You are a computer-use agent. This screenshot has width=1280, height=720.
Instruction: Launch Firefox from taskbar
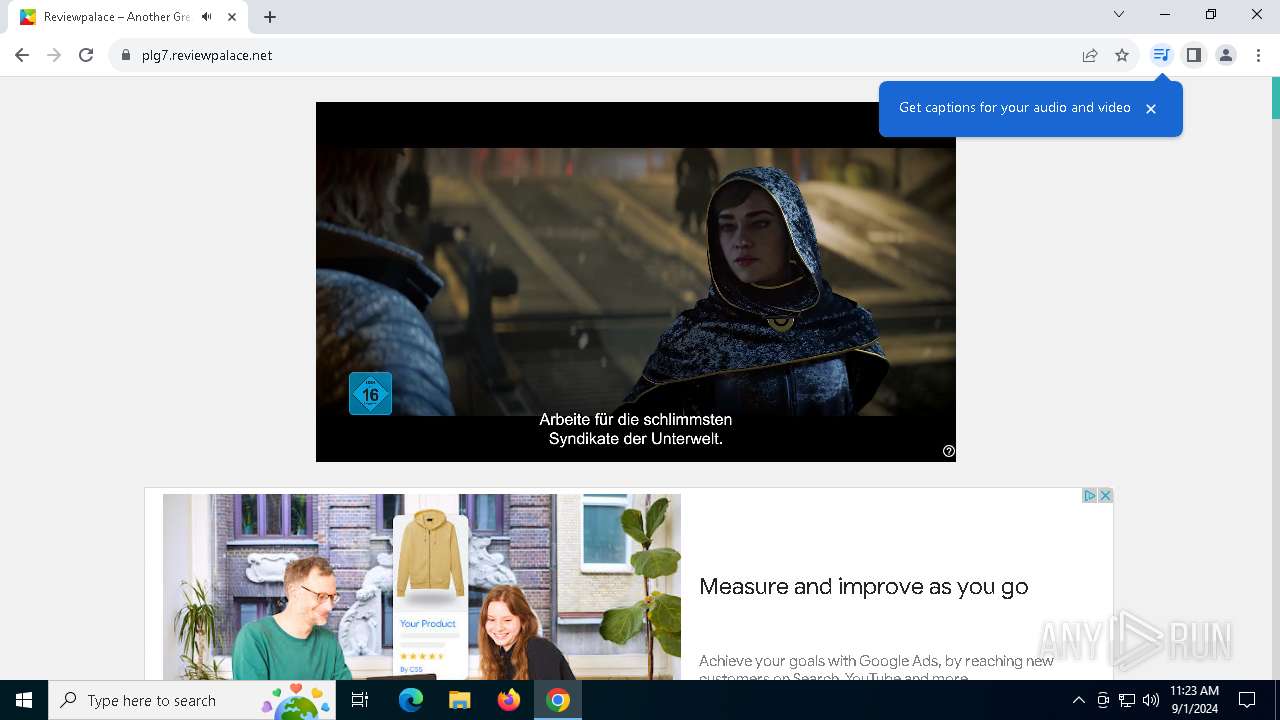(x=508, y=700)
